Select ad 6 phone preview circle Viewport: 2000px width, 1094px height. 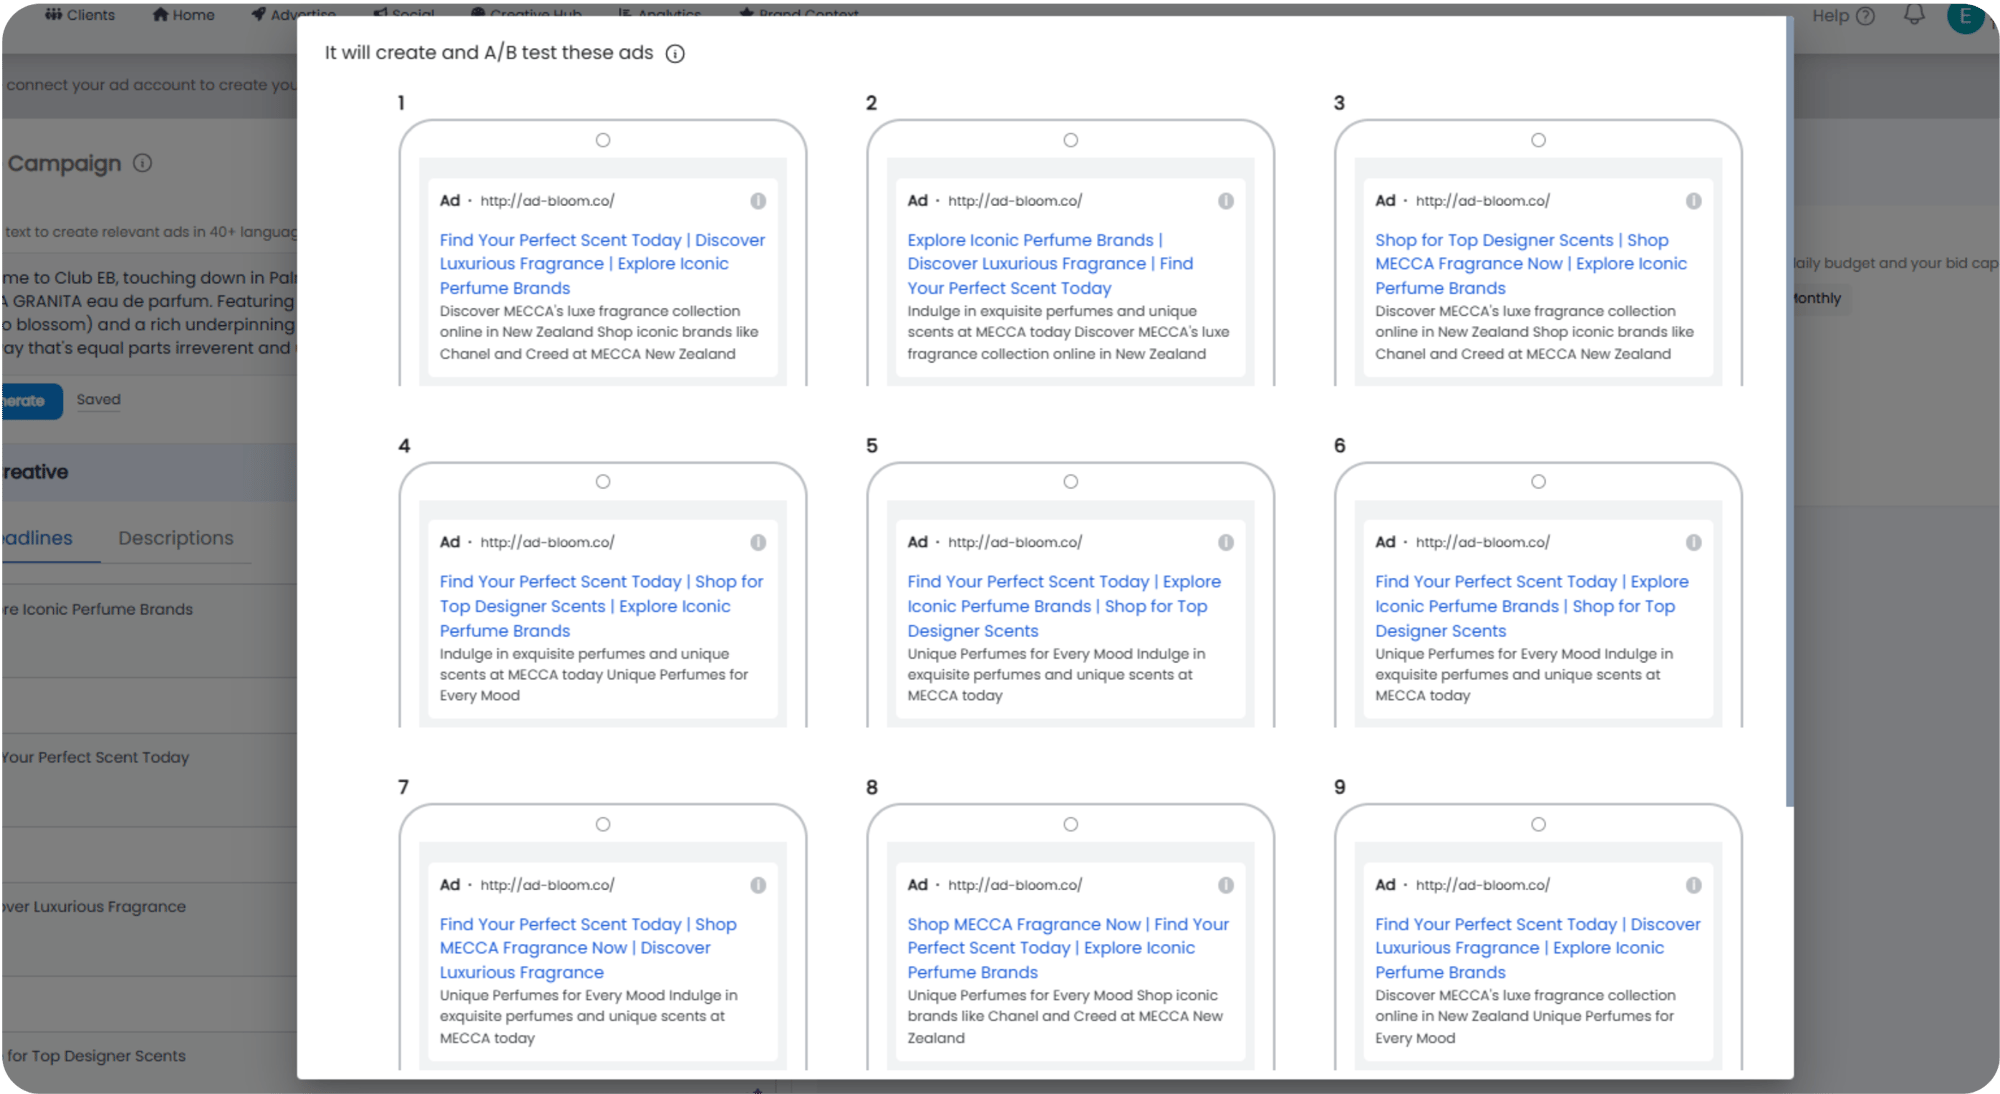click(1538, 482)
